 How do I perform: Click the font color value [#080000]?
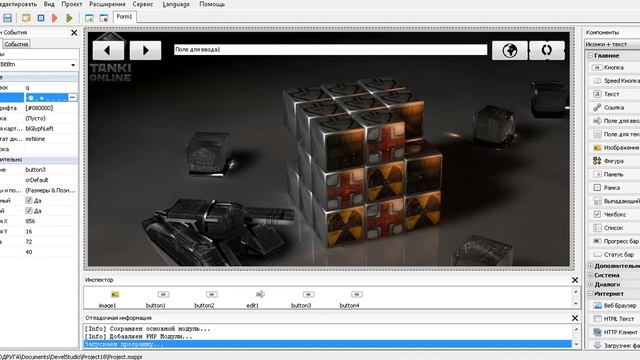click(39, 108)
